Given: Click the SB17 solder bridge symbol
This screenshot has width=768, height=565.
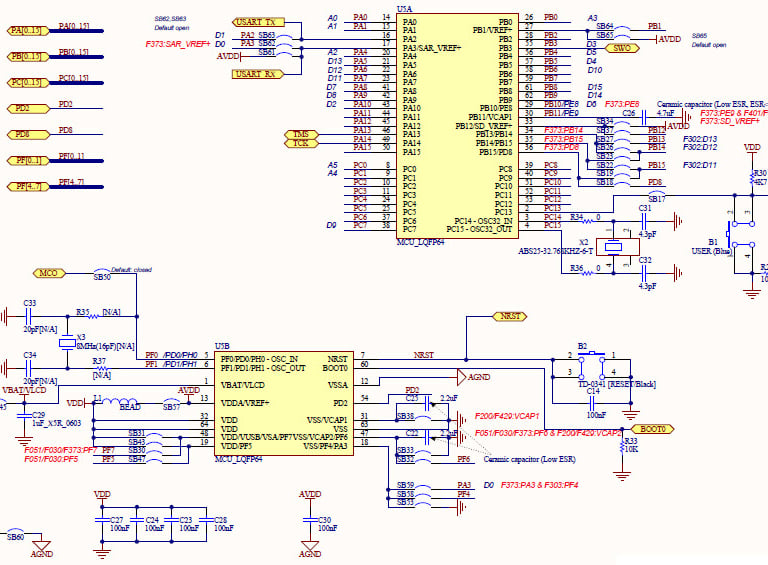Looking at the screenshot, I should point(657,195).
